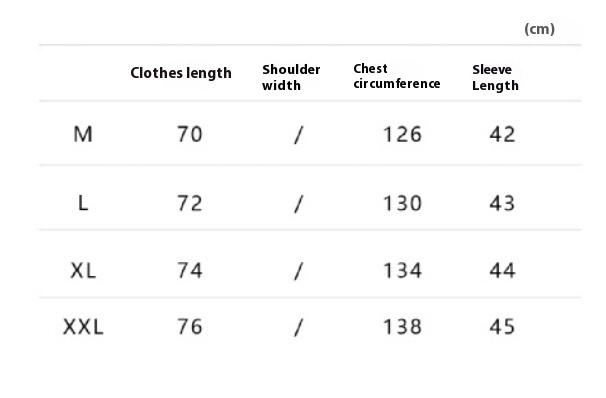Click the Clothes length column header
Image resolution: width=606 pixels, height=398 pixels.
pos(181,73)
